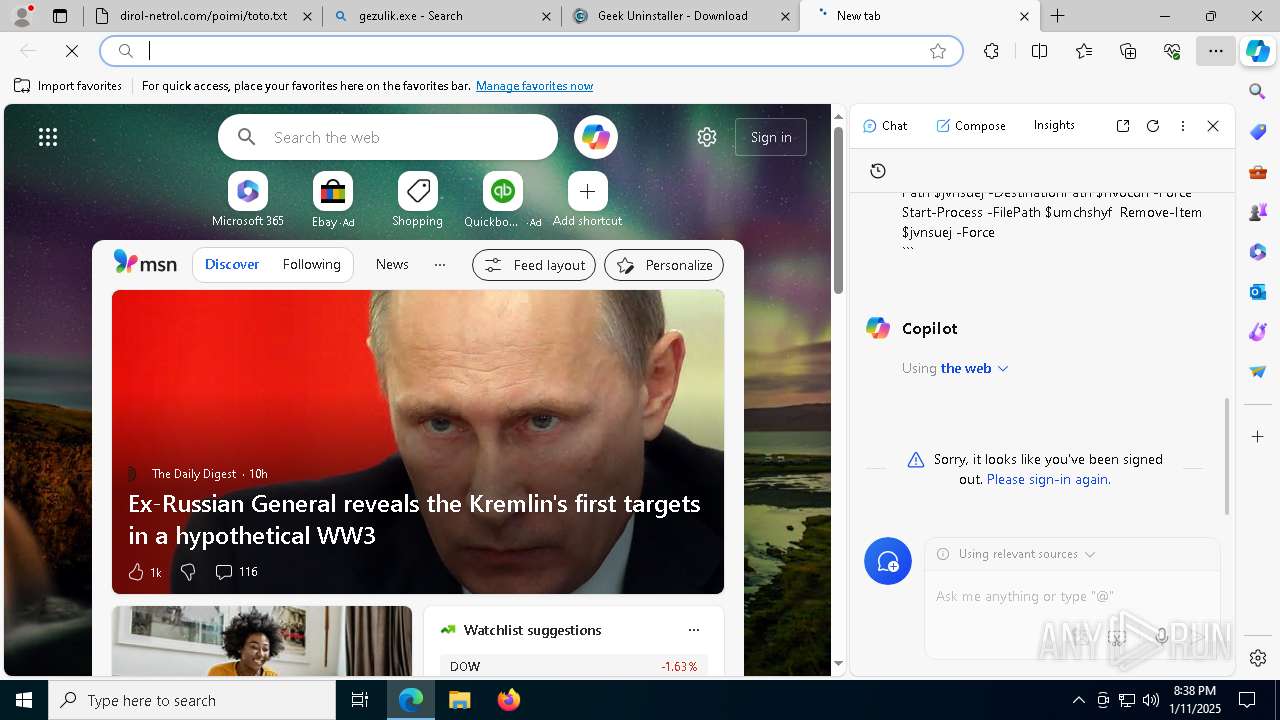Add this page to favorites star
This screenshot has width=1280, height=720.
point(938,51)
